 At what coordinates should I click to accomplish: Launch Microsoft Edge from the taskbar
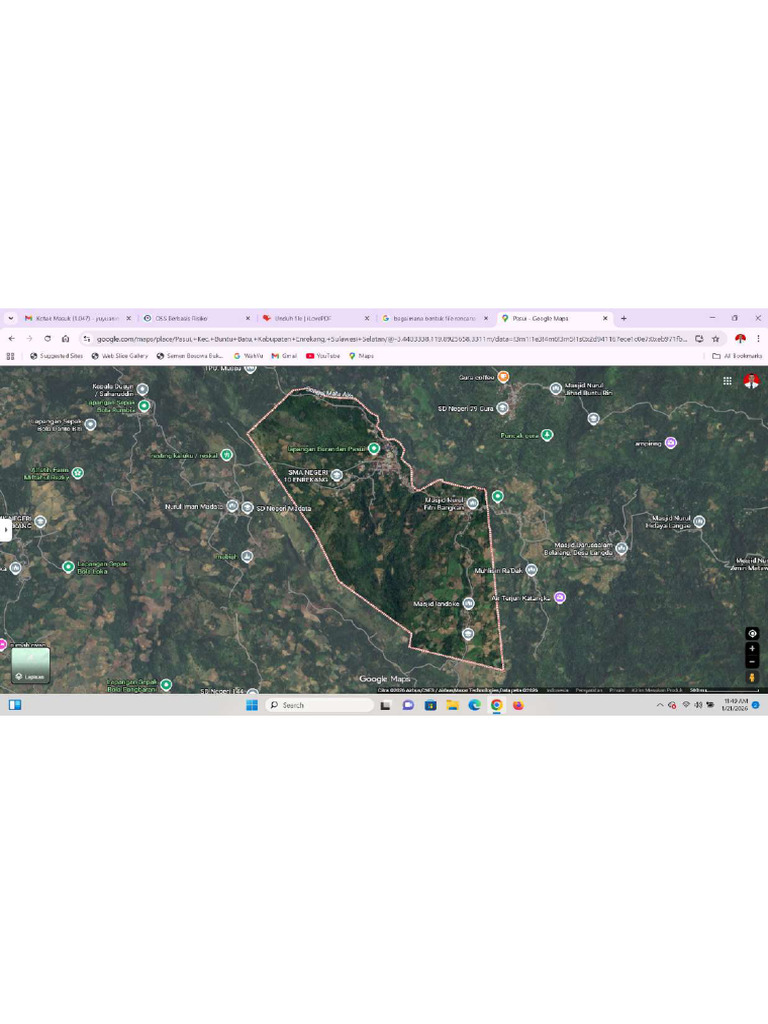tap(474, 705)
